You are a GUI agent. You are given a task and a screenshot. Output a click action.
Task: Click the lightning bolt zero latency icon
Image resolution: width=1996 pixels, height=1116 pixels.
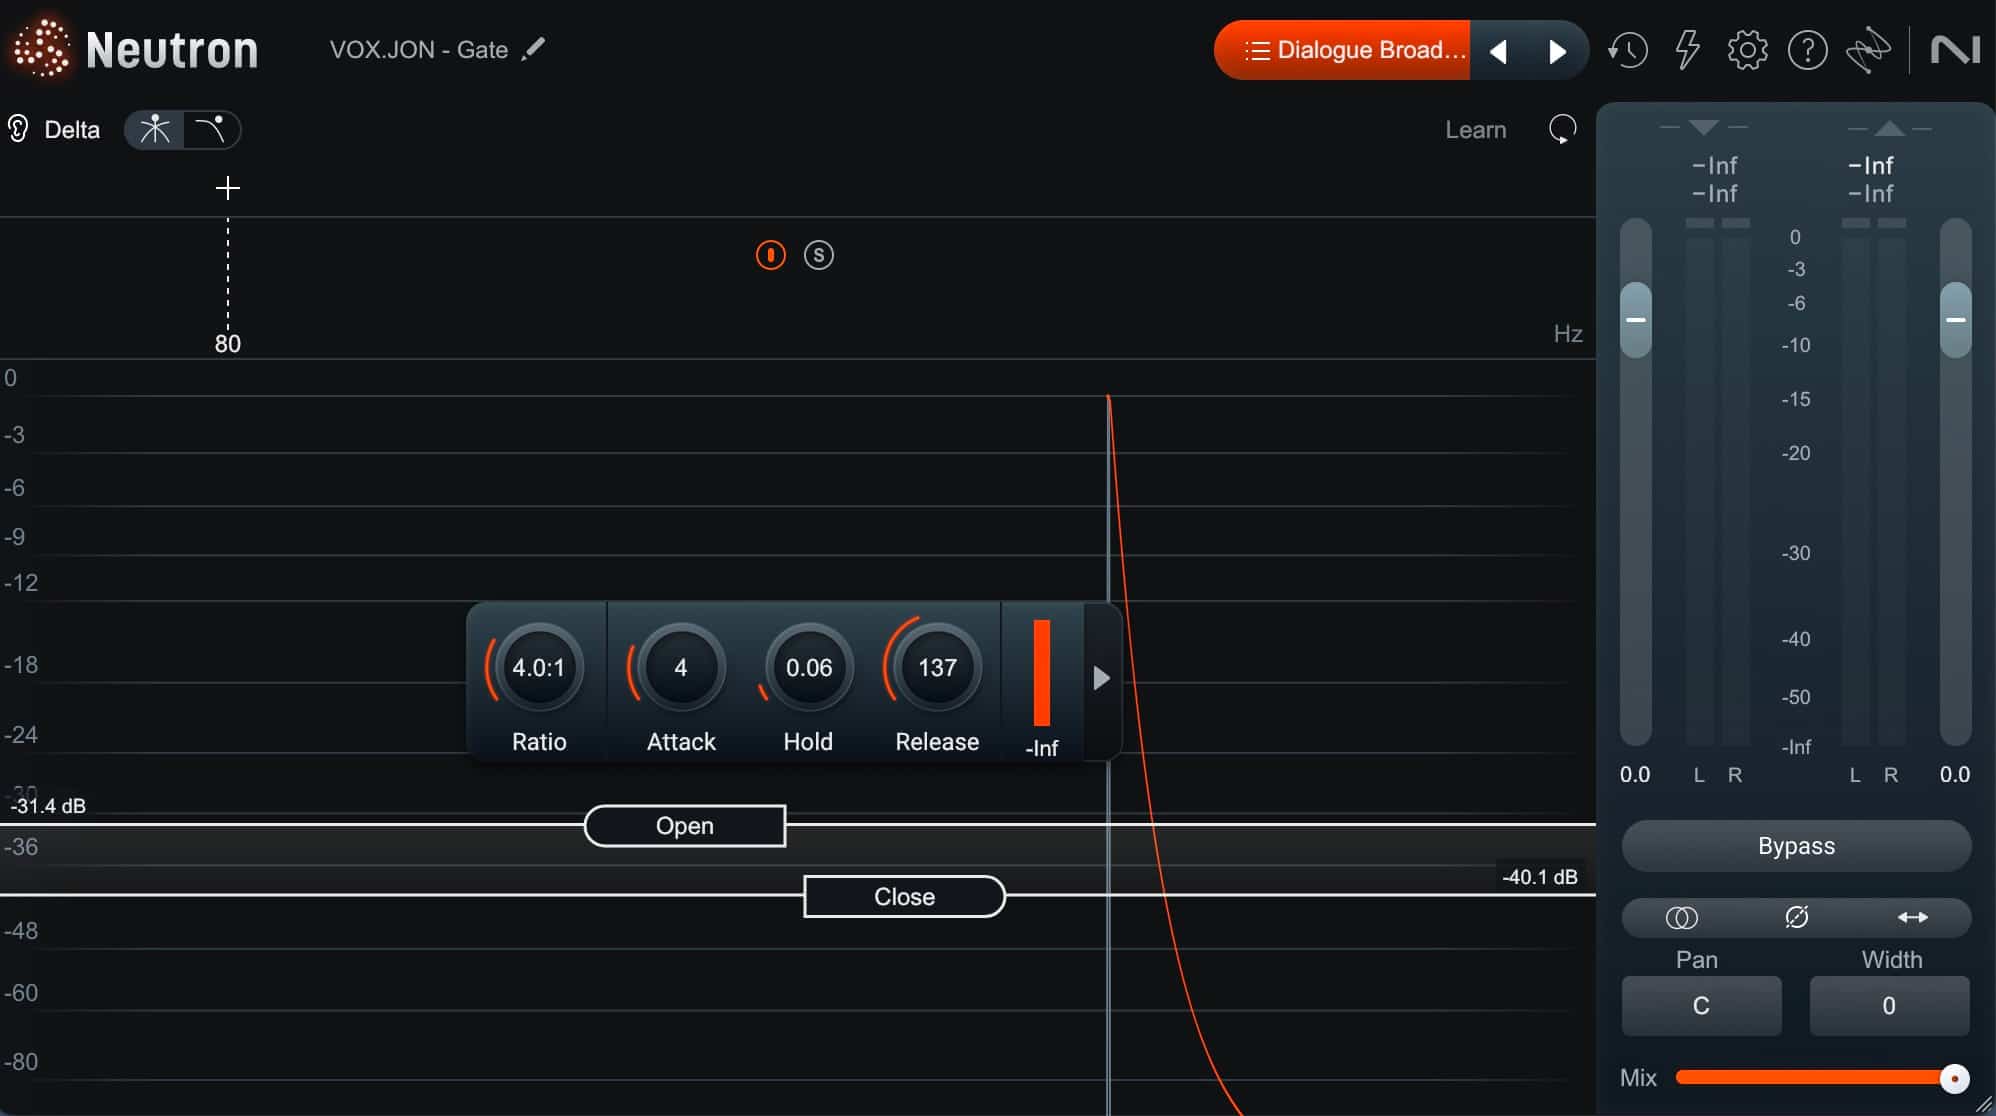click(x=1688, y=50)
